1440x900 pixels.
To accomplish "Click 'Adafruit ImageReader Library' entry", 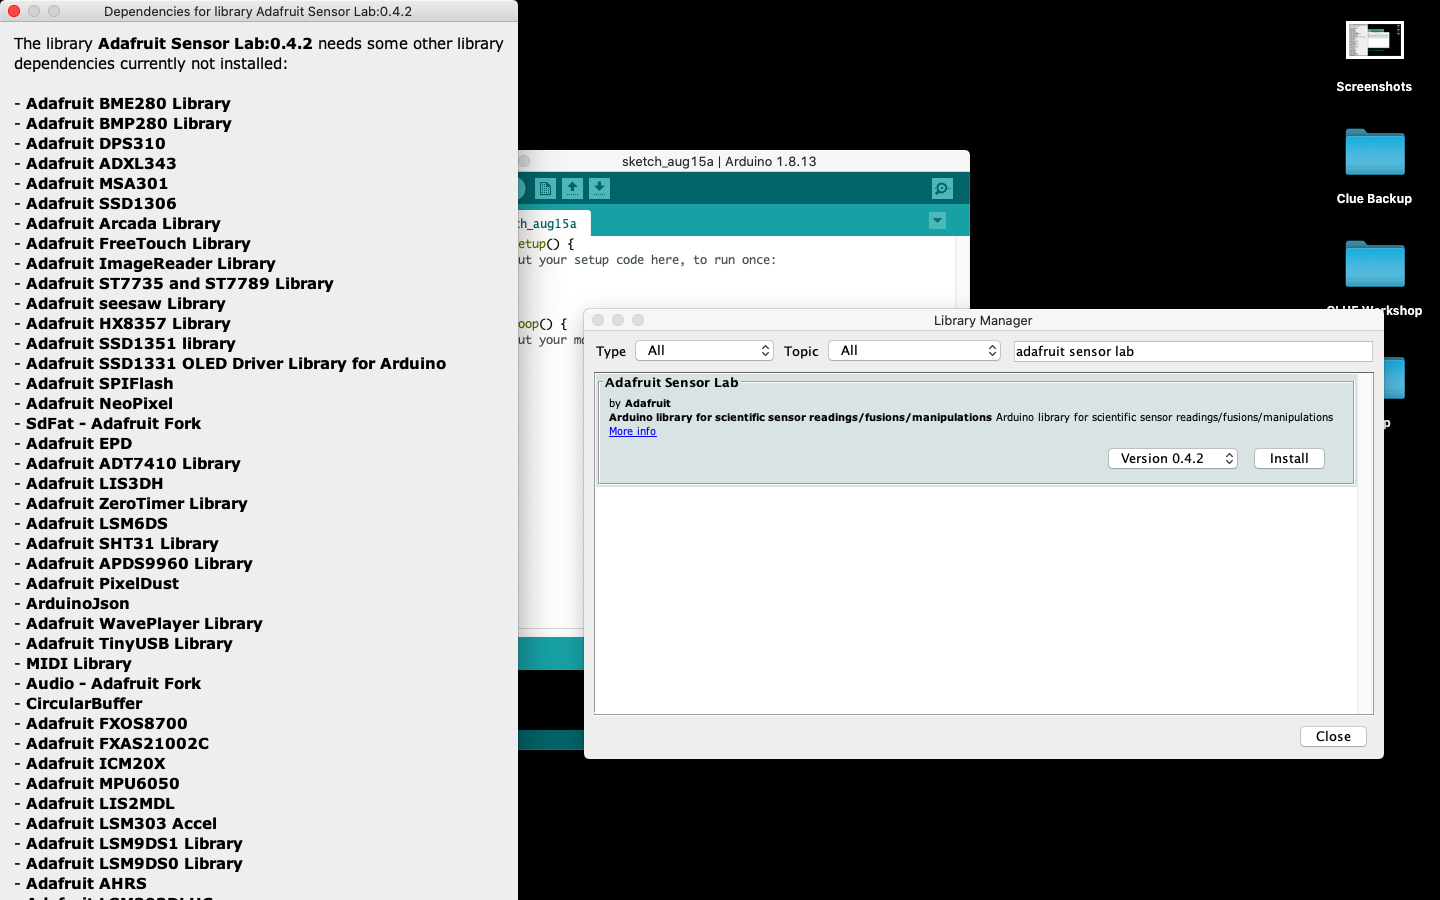I will click(x=151, y=263).
